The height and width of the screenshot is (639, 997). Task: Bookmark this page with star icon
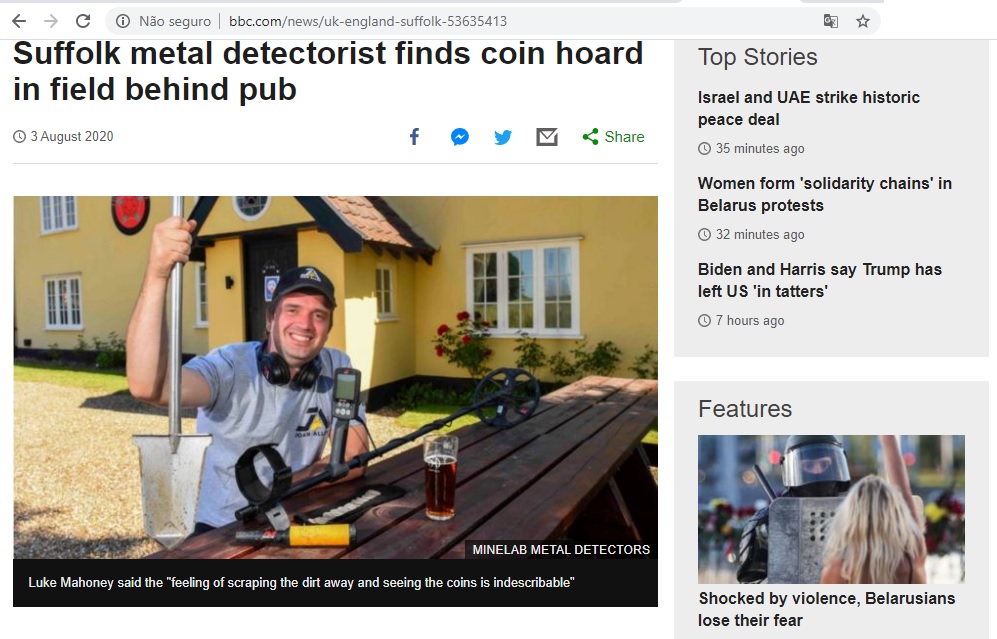863,21
